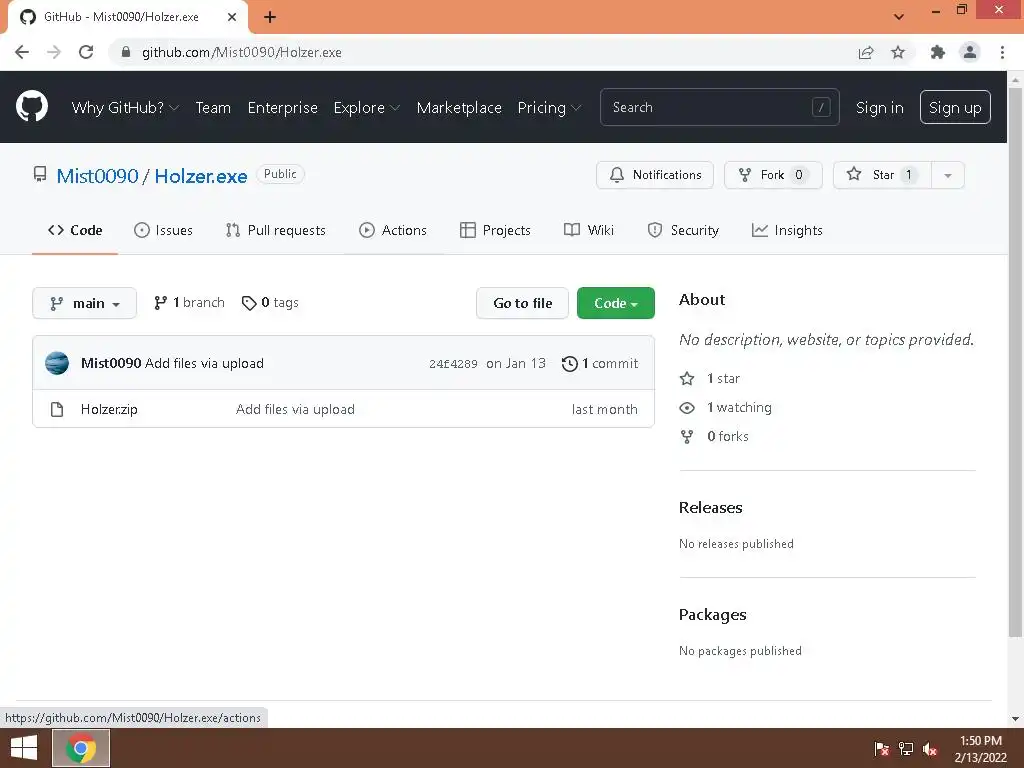The height and width of the screenshot is (768, 1024).
Task: Click the browser forward arrow
Action: pyautogui.click(x=54, y=52)
